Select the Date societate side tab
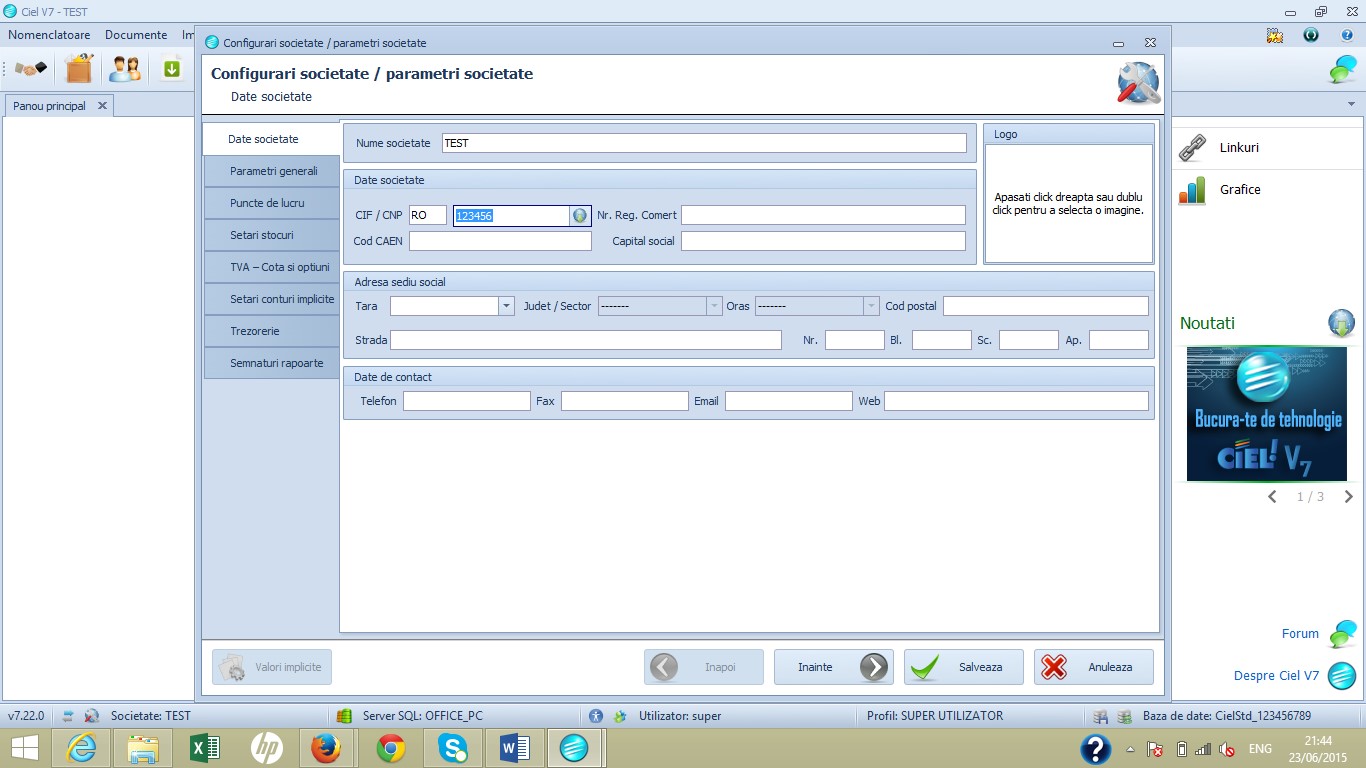Viewport: 1366px width, 768px height. tap(271, 139)
